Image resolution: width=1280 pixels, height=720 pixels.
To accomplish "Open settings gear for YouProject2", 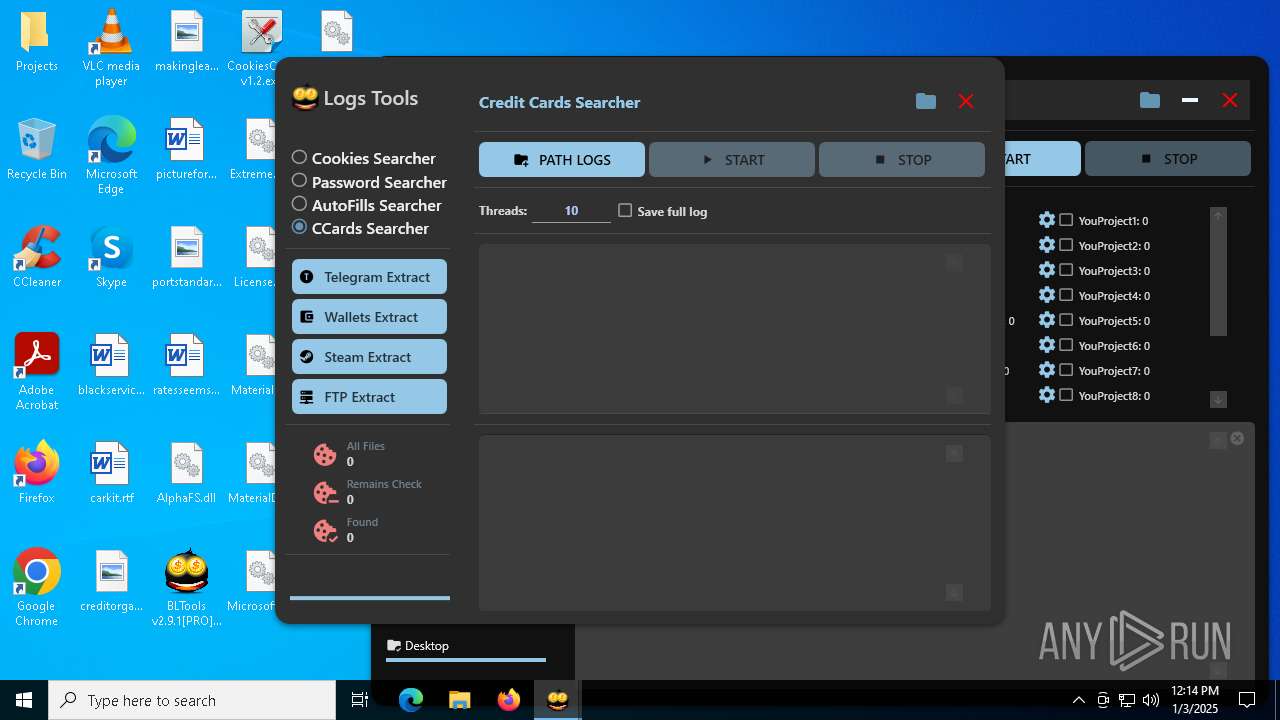I will tap(1047, 245).
